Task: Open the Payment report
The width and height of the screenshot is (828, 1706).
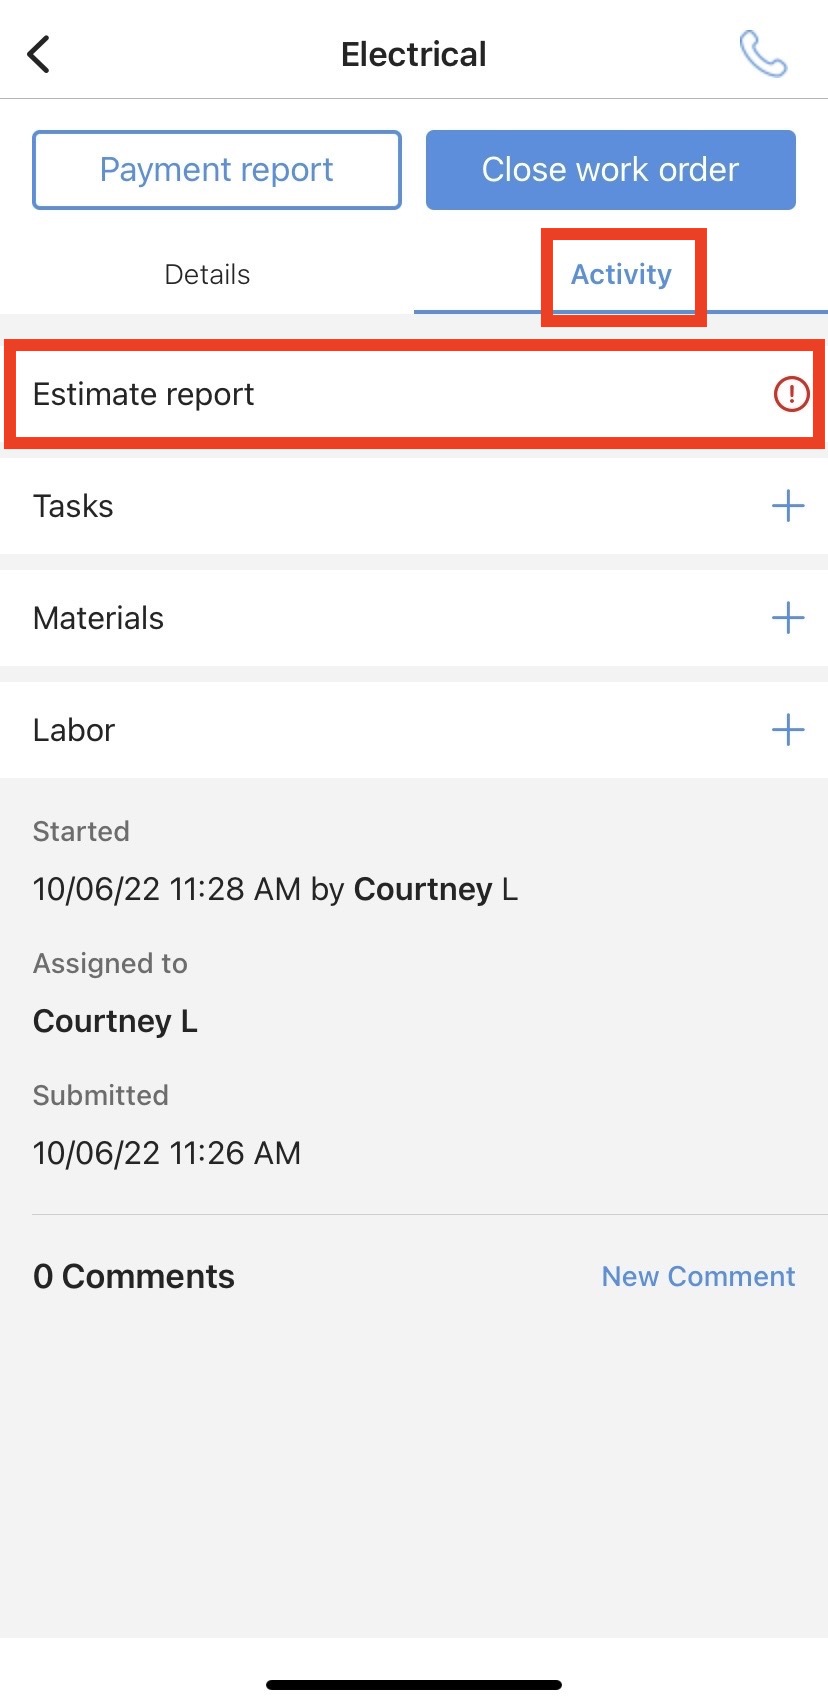Action: [217, 170]
